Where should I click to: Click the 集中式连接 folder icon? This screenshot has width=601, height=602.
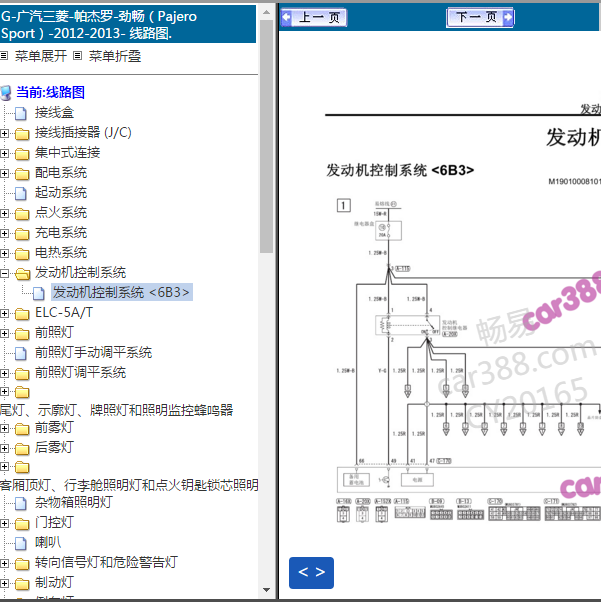22,154
